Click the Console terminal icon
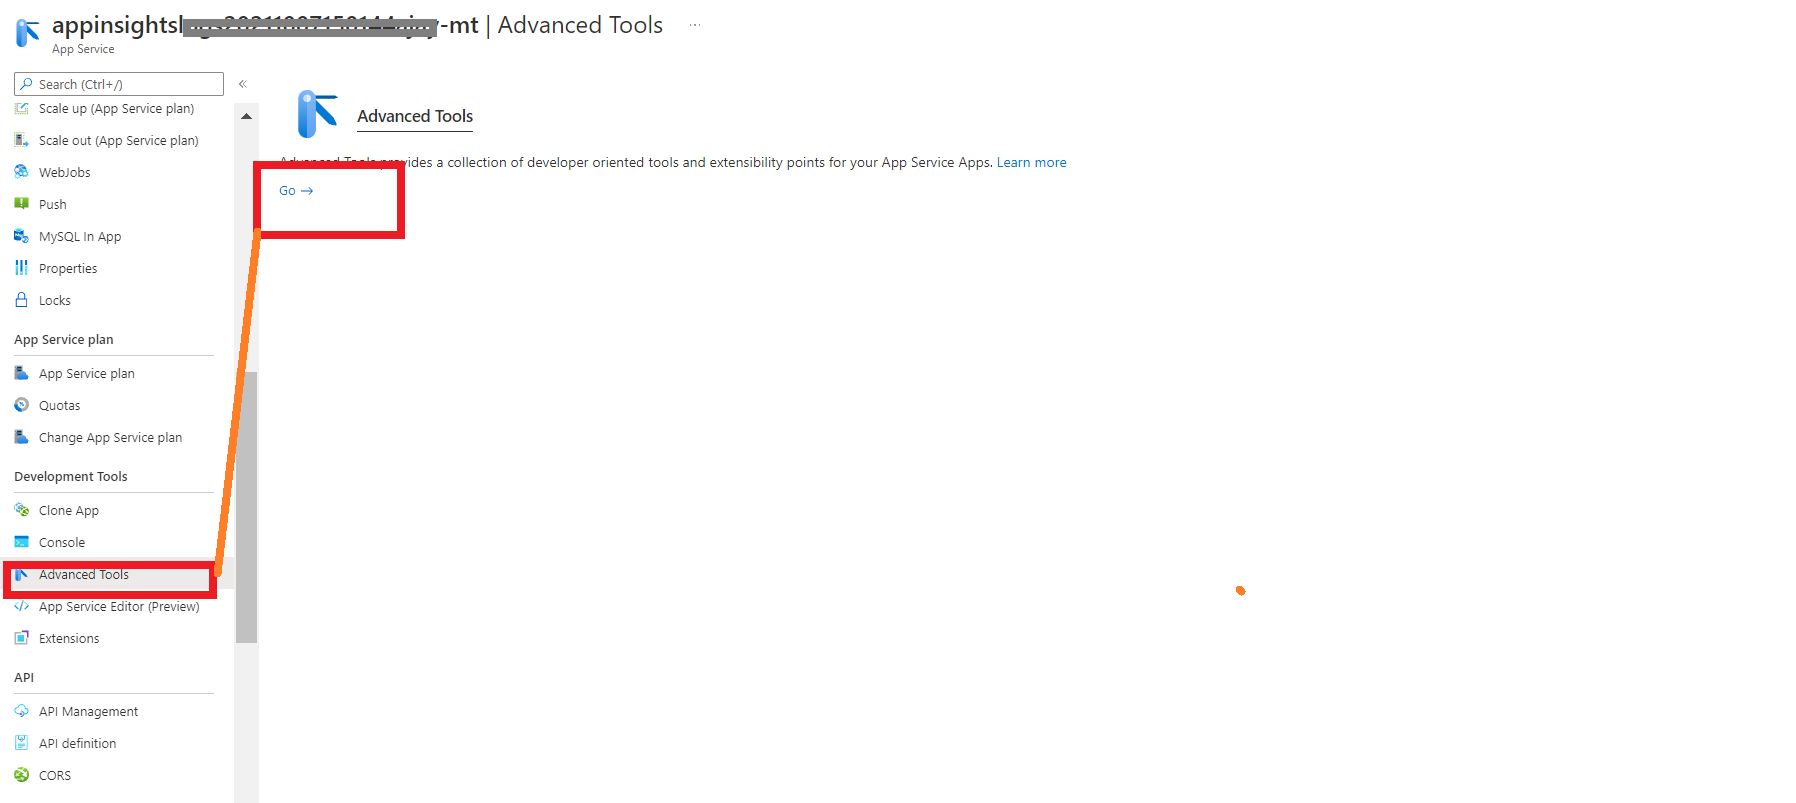Viewport: 1796px width, 803px height. pyautogui.click(x=21, y=542)
